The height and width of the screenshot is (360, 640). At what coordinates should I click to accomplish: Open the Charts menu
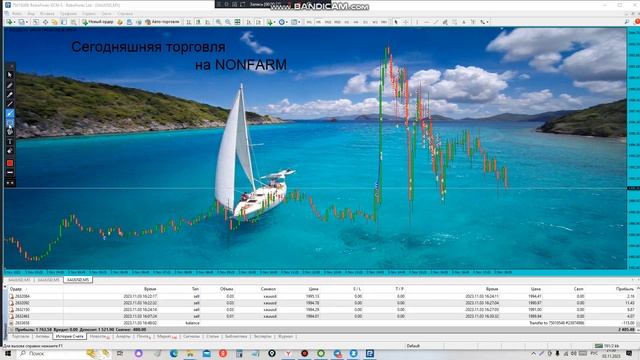(x=68, y=13)
